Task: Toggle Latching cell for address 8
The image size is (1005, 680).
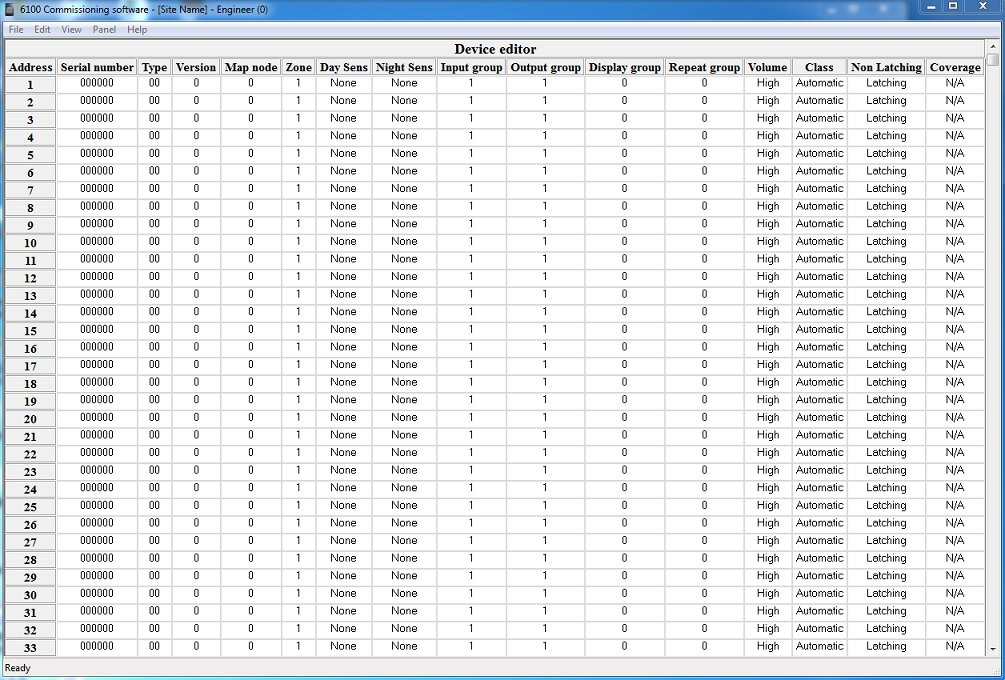Action: click(886, 206)
